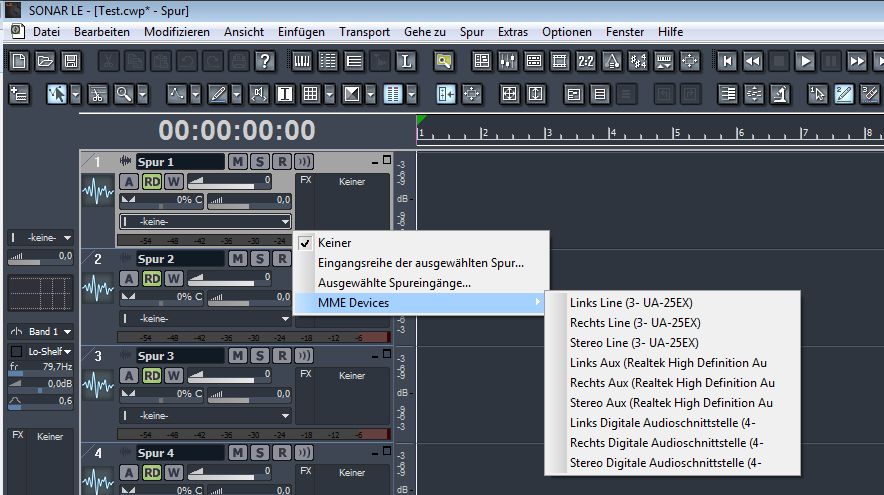Open the Band 1 EQ dropdown
This screenshot has width=884, height=495.
[x=41, y=332]
